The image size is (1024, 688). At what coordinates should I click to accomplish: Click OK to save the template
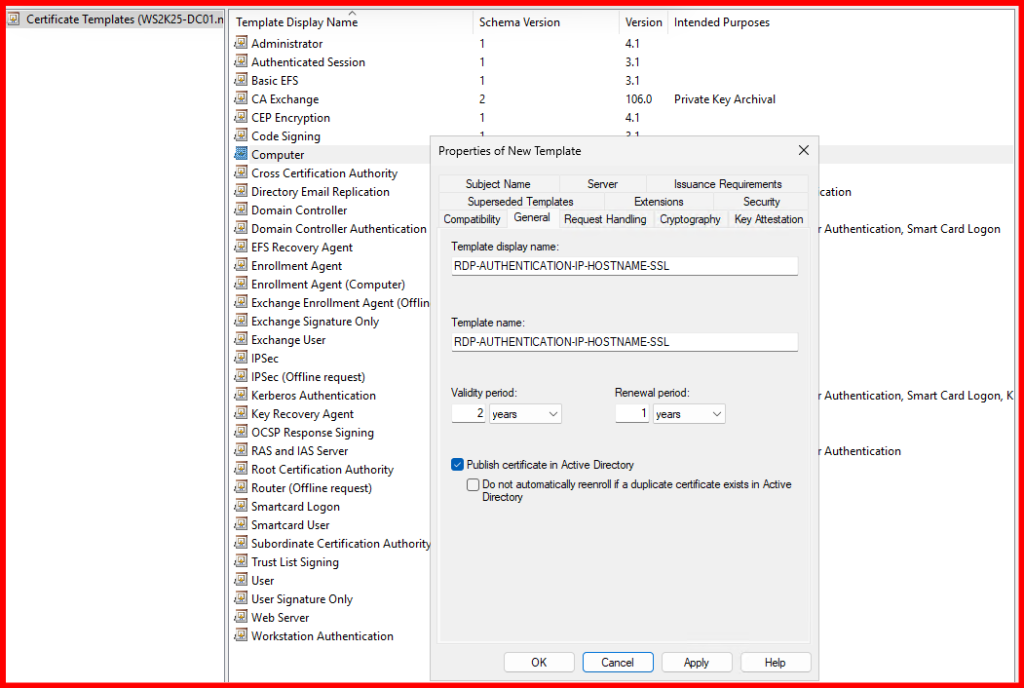pyautogui.click(x=539, y=662)
